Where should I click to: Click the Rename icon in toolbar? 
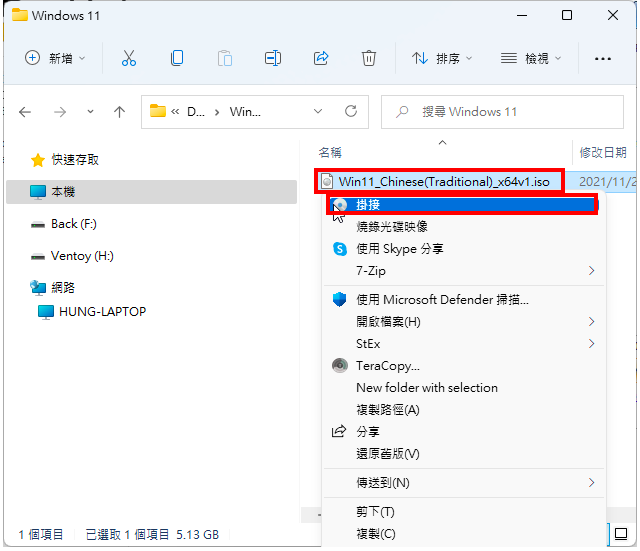coord(273,58)
